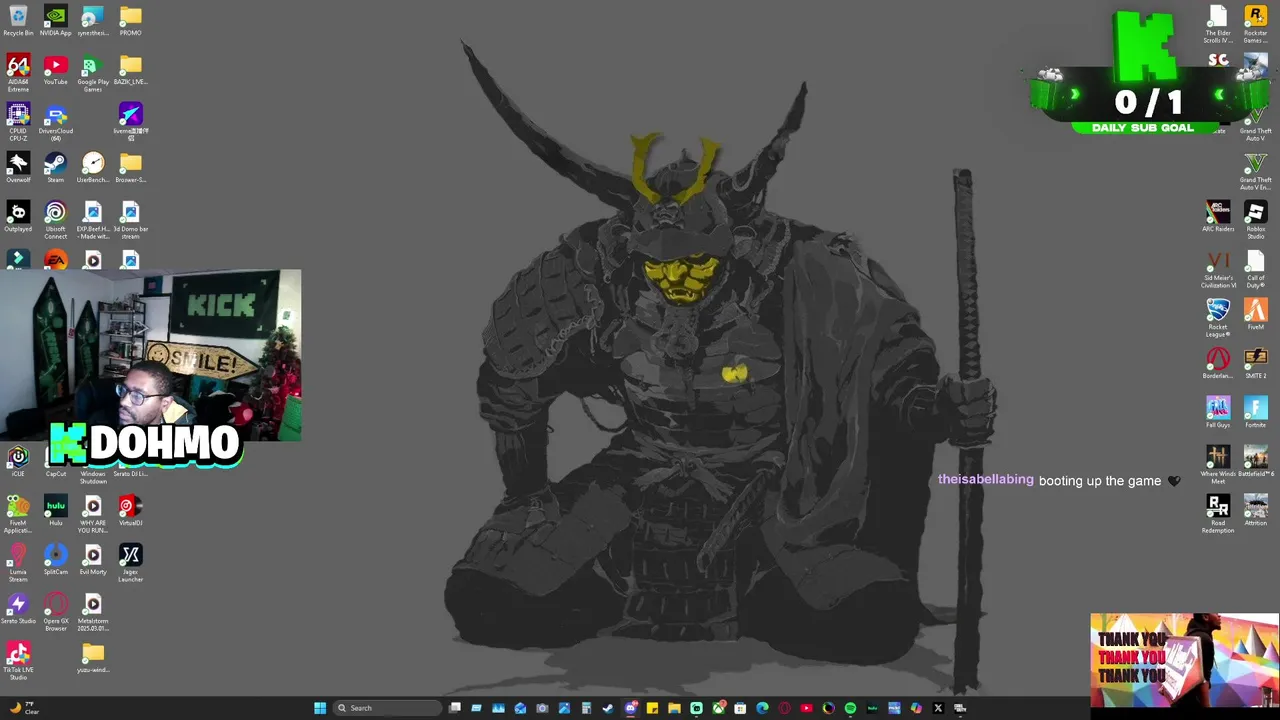1280x720 pixels.
Task: Open Road Redemption desktop shortcut
Action: point(1218,514)
